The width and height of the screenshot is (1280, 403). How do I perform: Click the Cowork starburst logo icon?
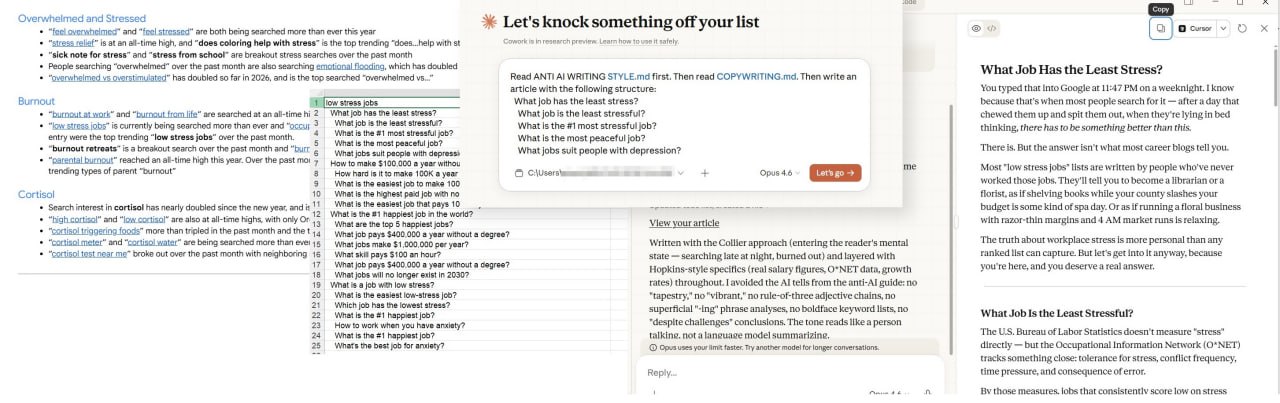[x=489, y=21]
